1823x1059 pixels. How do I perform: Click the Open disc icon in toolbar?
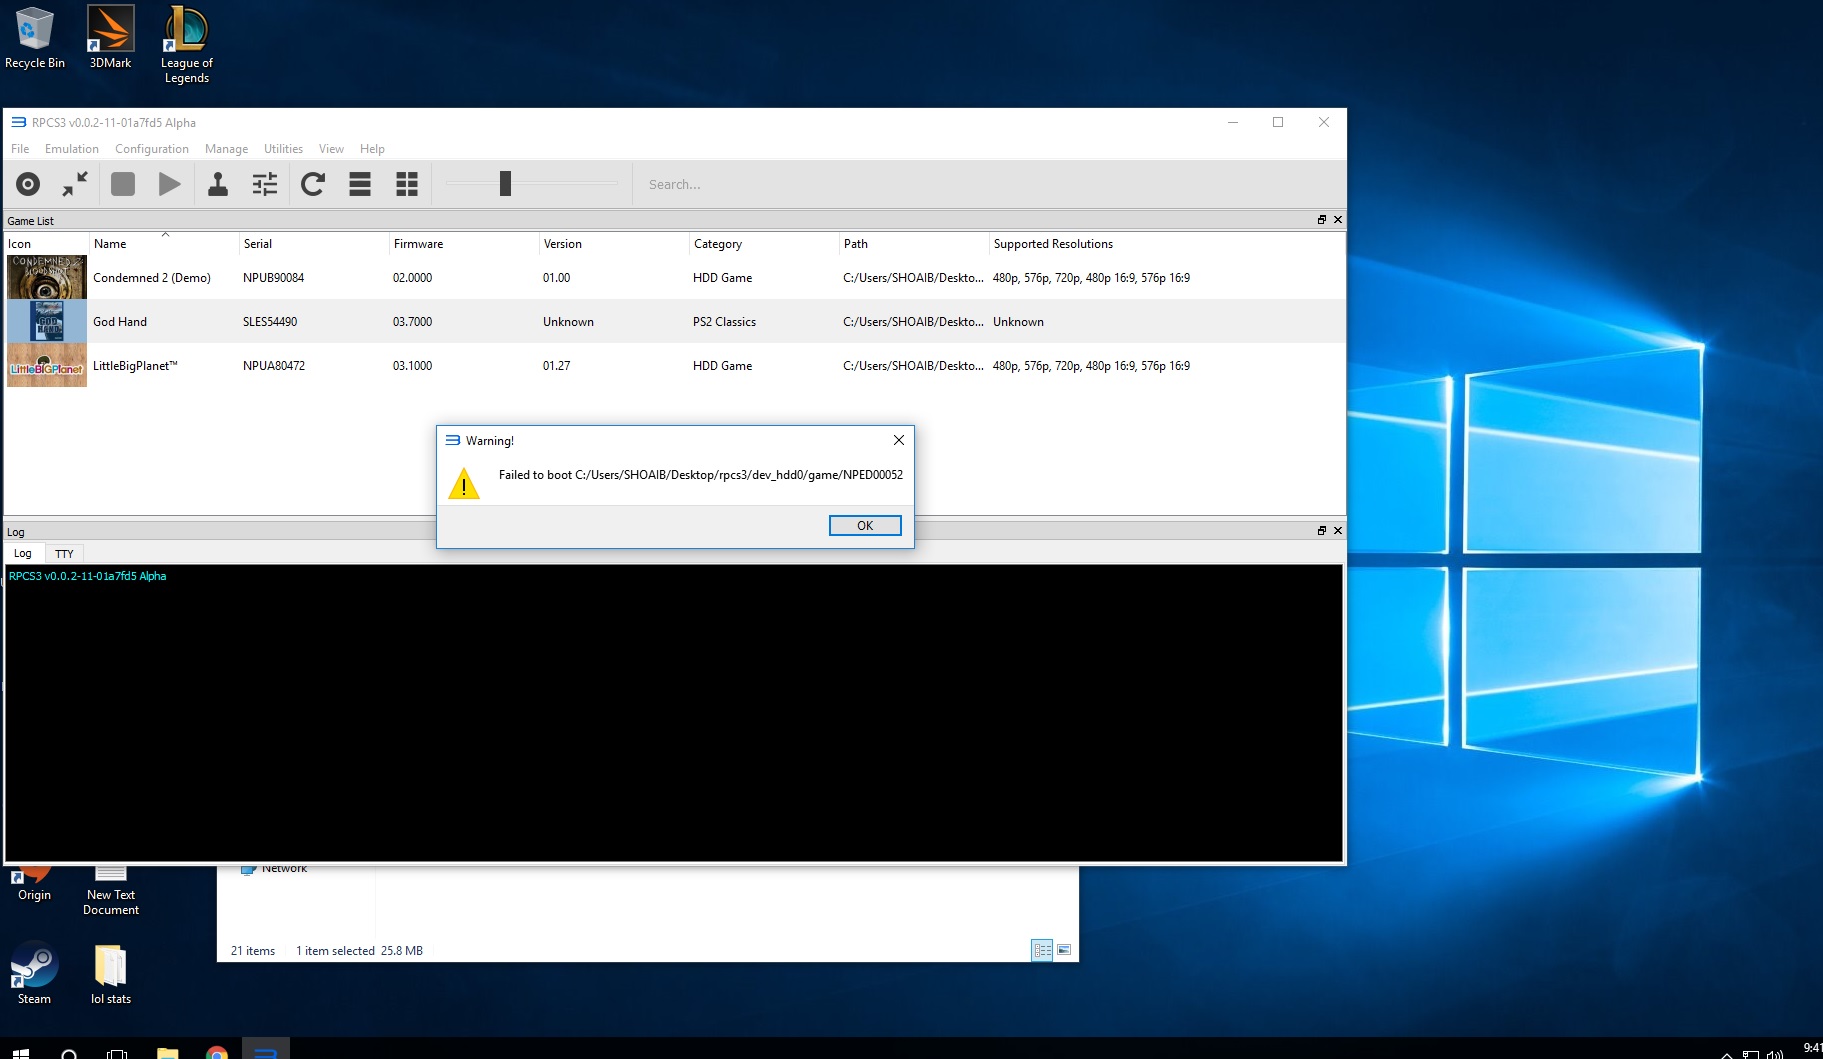point(28,184)
